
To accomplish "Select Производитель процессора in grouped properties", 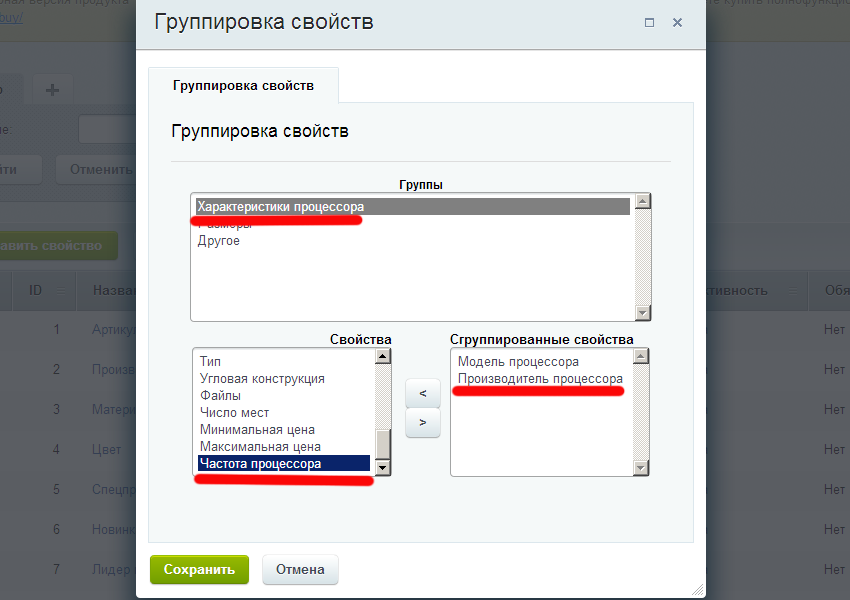I will pos(540,379).
